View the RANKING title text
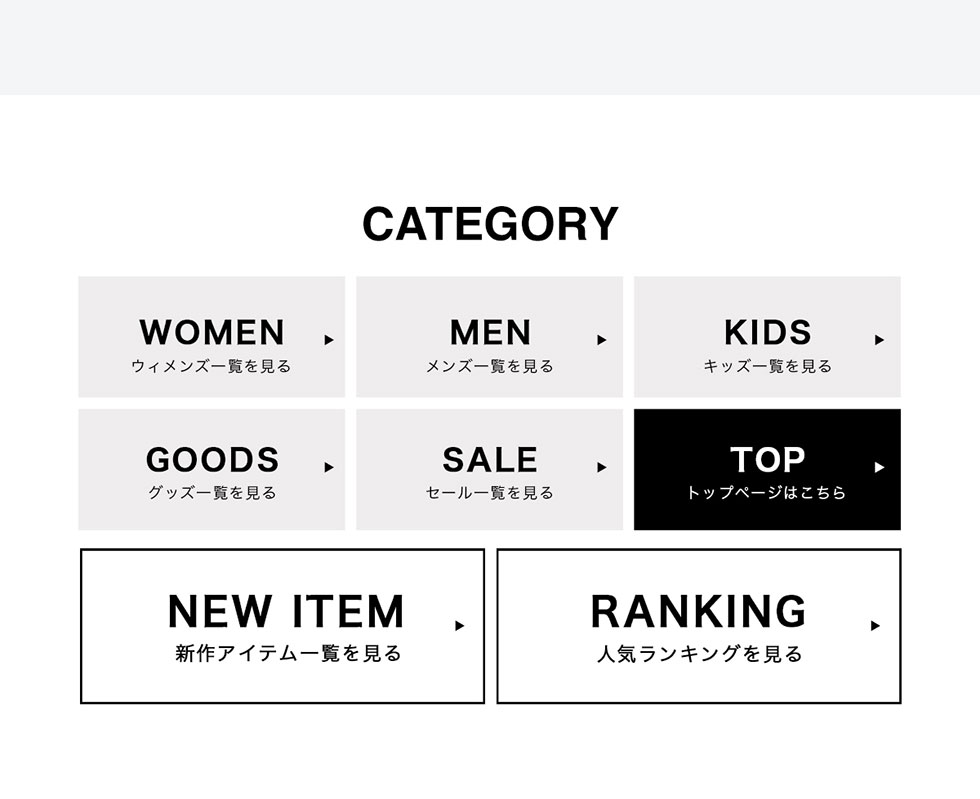 (698, 611)
